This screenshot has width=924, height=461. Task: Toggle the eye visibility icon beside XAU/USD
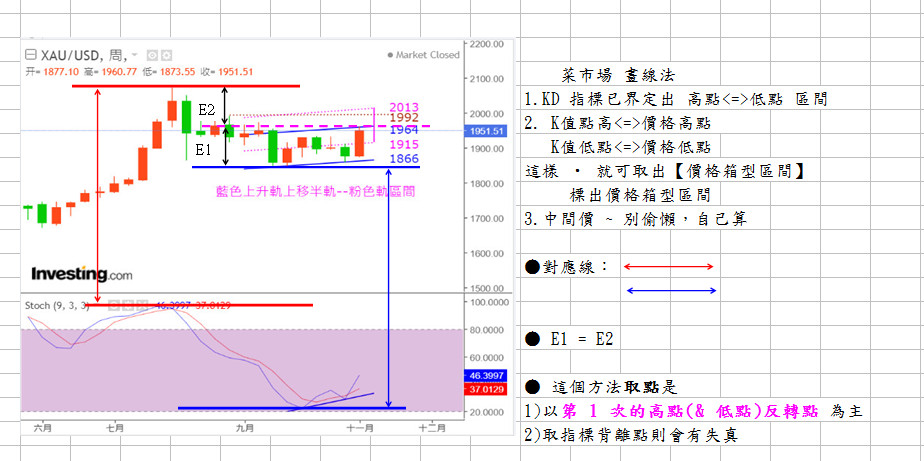click(x=153, y=55)
